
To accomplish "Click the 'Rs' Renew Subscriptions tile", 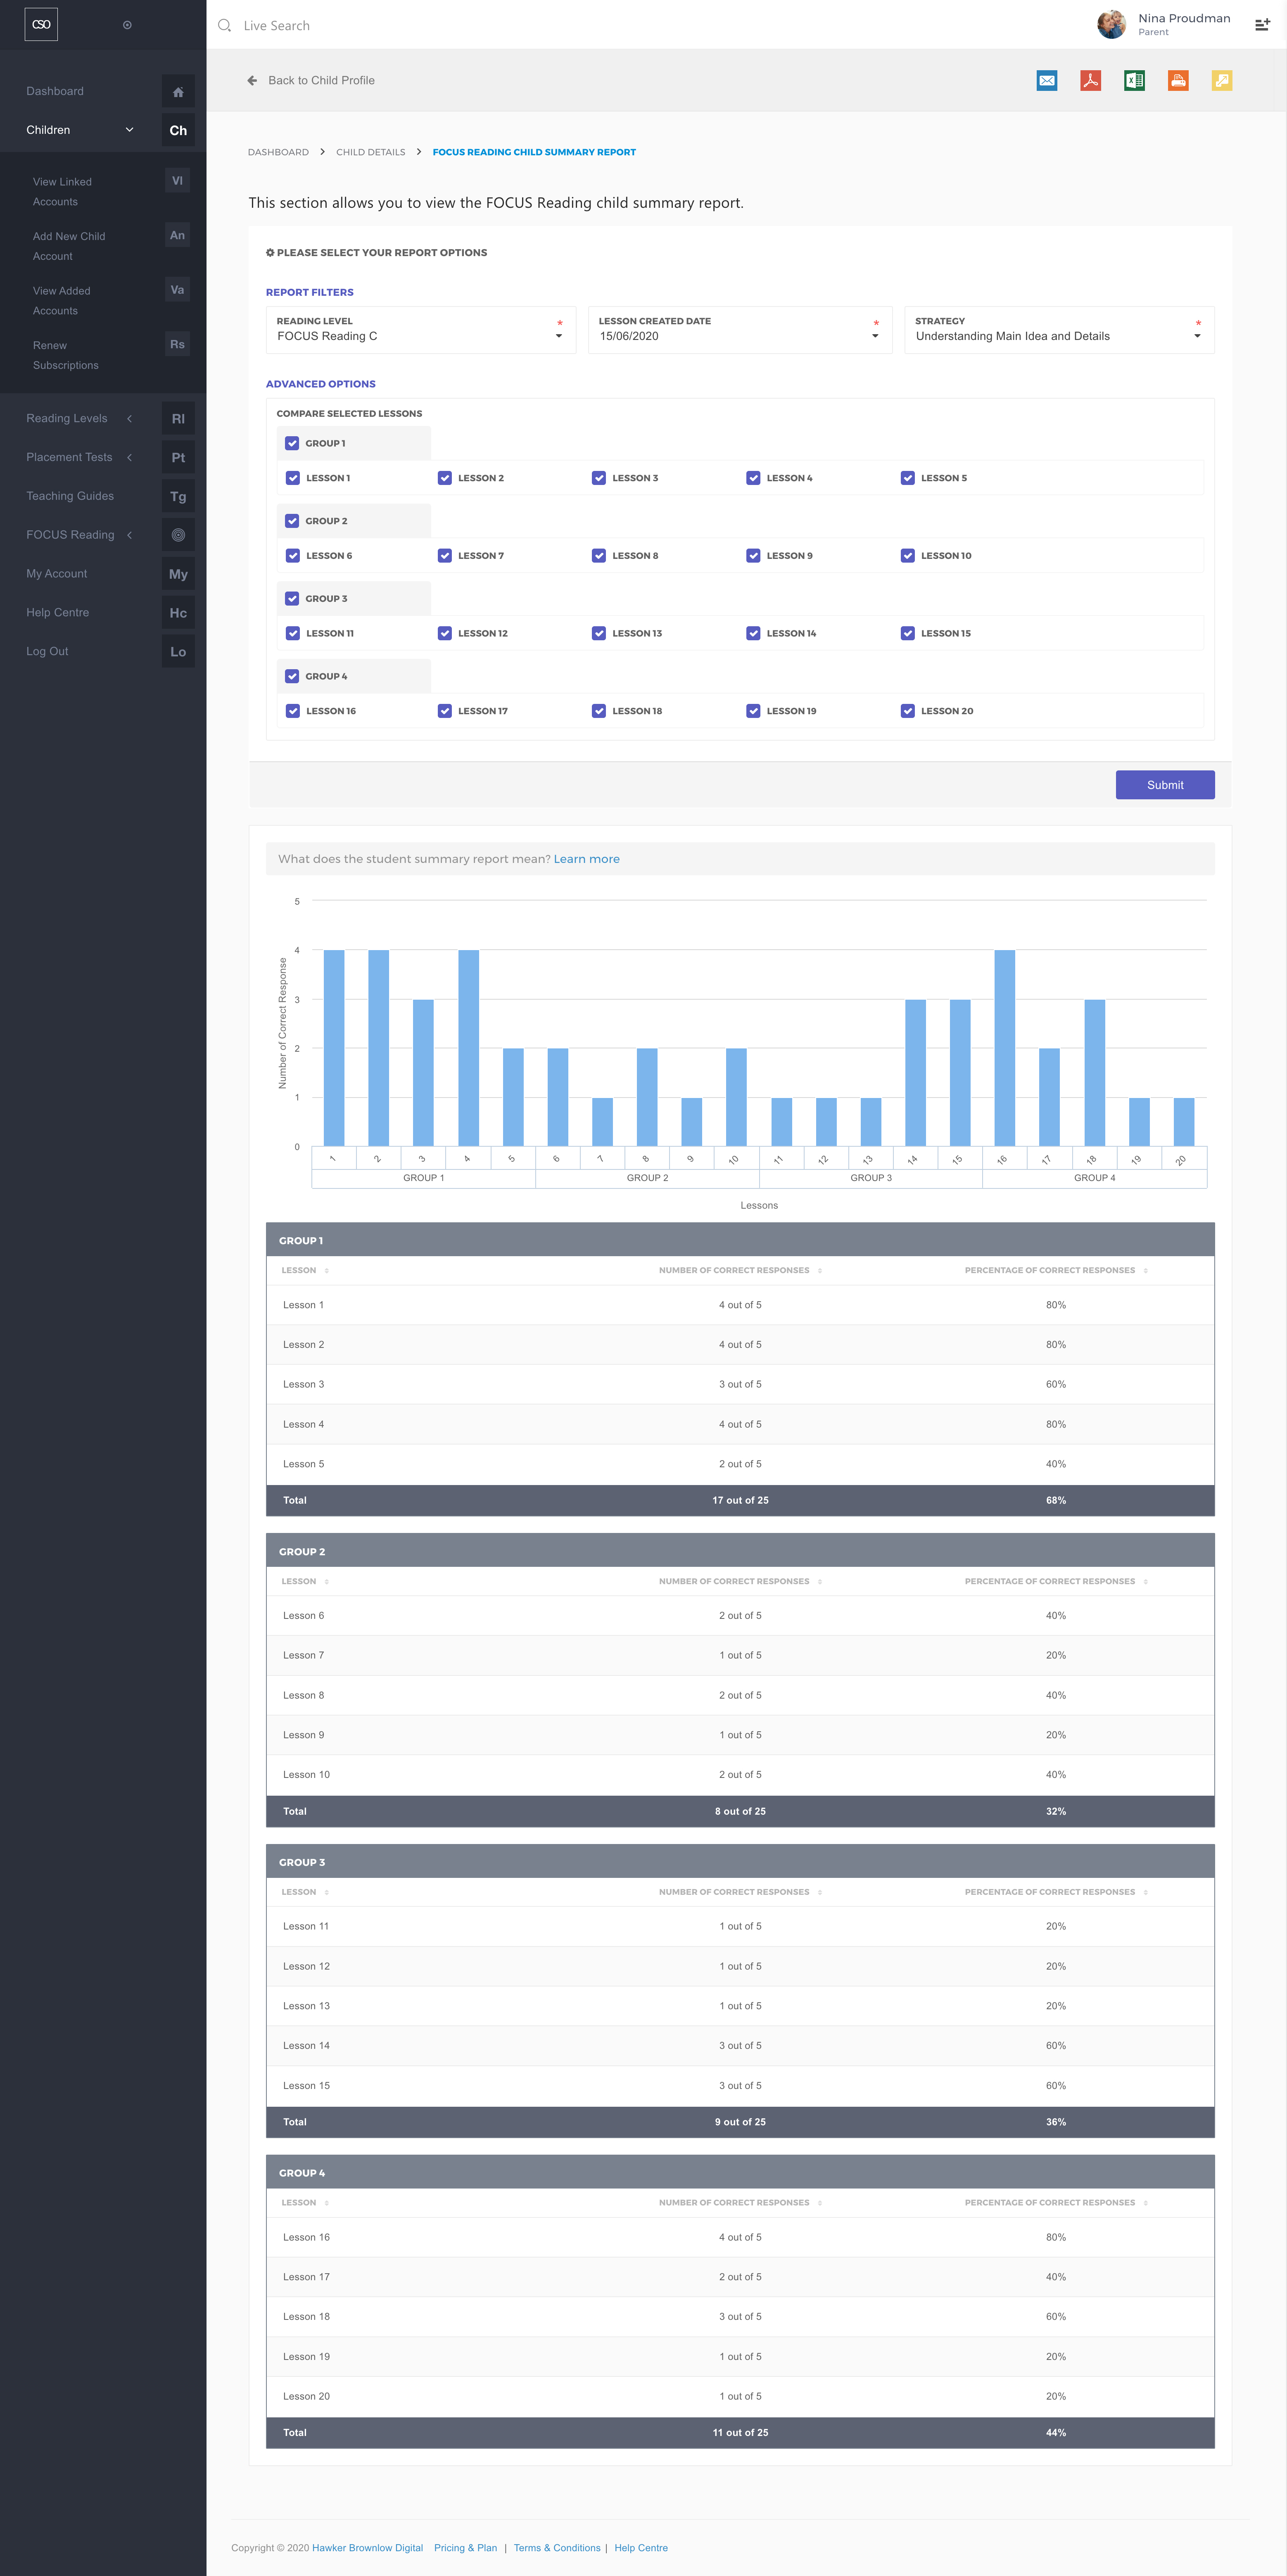I will (x=177, y=344).
